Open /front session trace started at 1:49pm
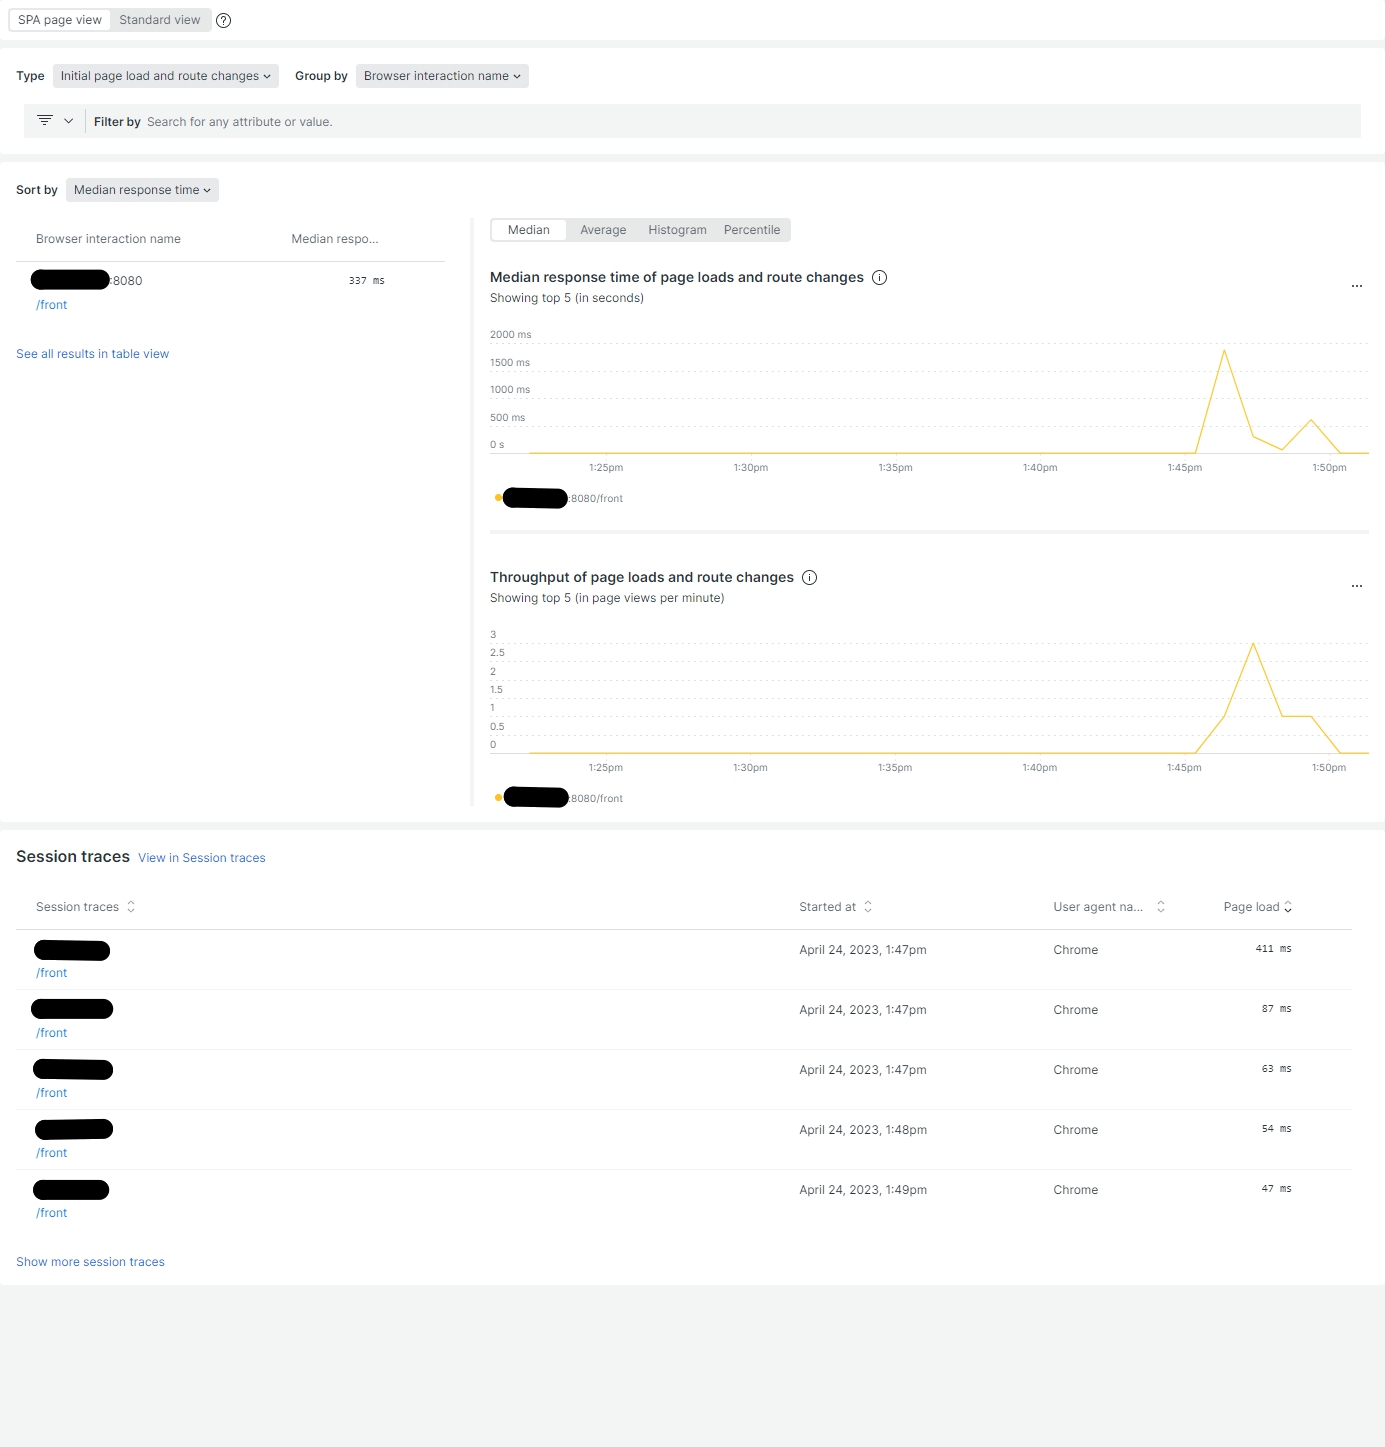The image size is (1385, 1447). 52,1213
